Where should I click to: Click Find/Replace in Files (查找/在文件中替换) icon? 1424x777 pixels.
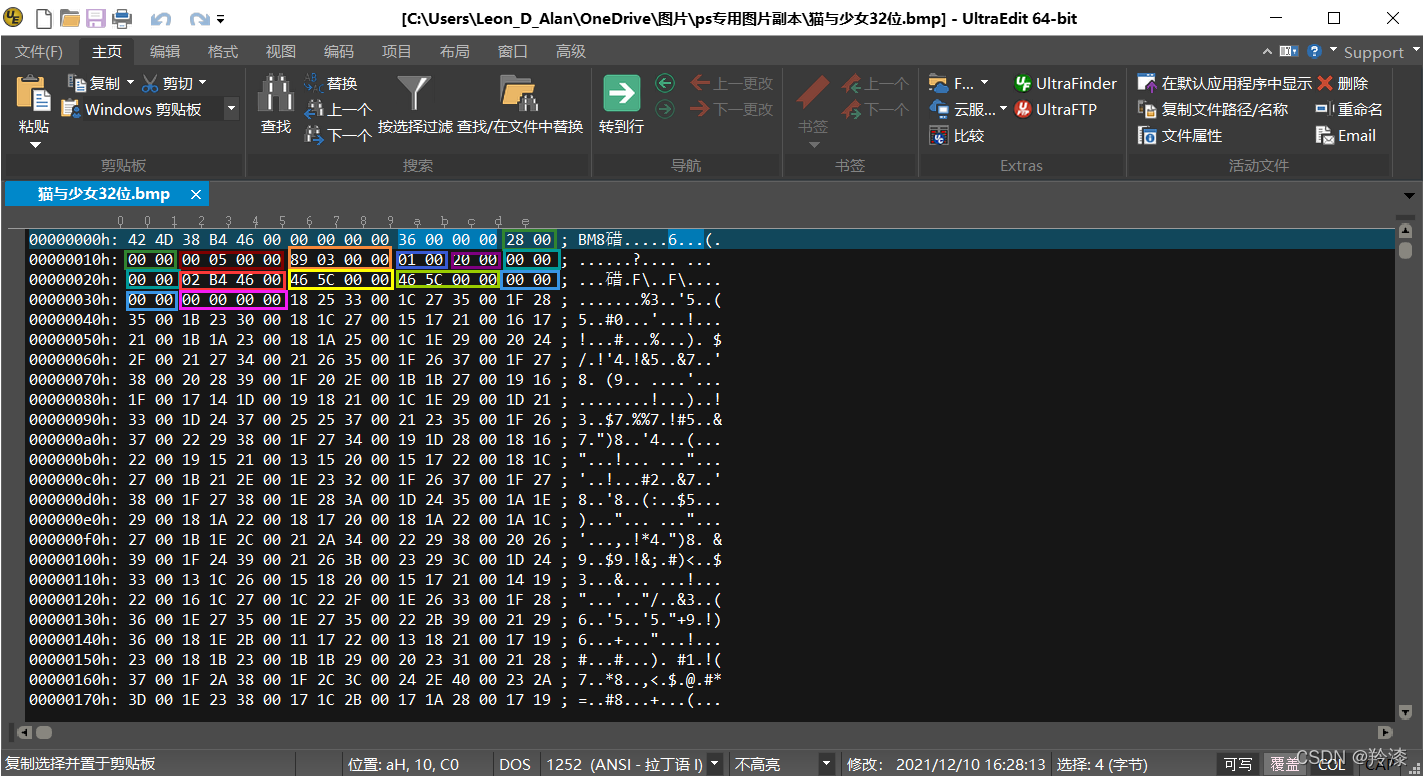(x=519, y=93)
